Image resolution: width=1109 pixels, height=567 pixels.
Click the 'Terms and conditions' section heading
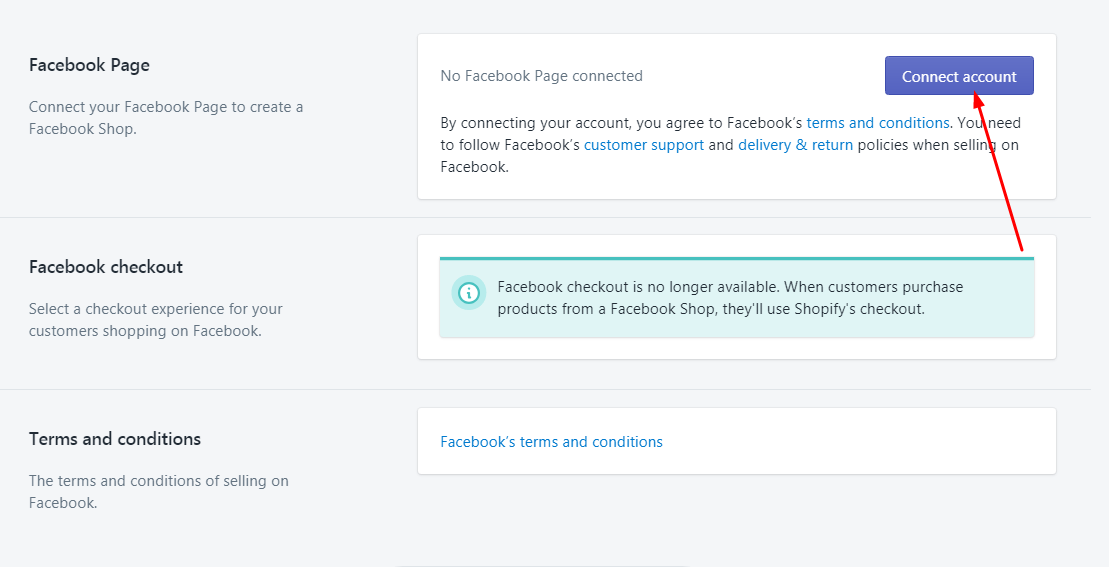tap(115, 439)
